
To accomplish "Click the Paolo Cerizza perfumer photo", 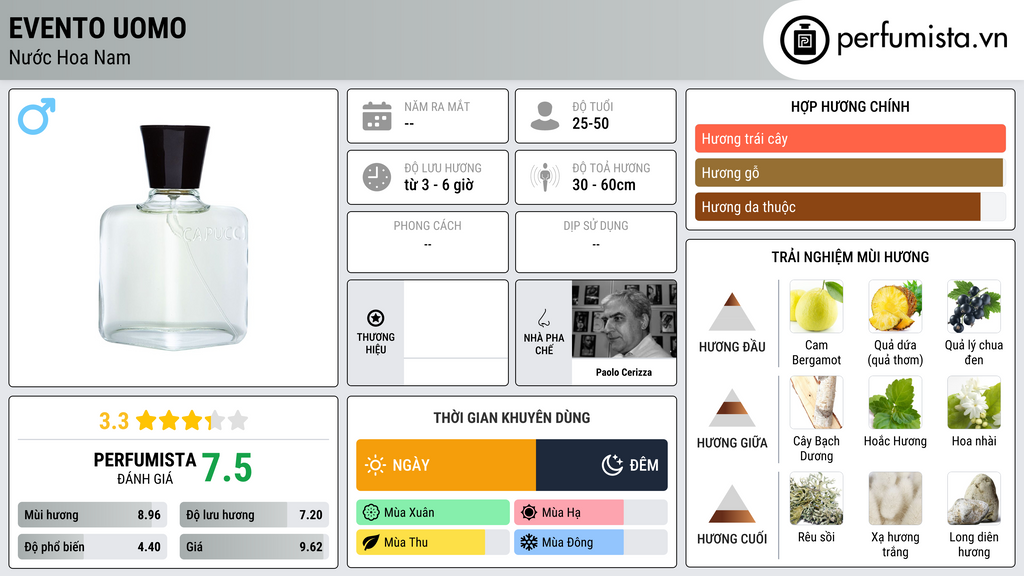I will [624, 319].
